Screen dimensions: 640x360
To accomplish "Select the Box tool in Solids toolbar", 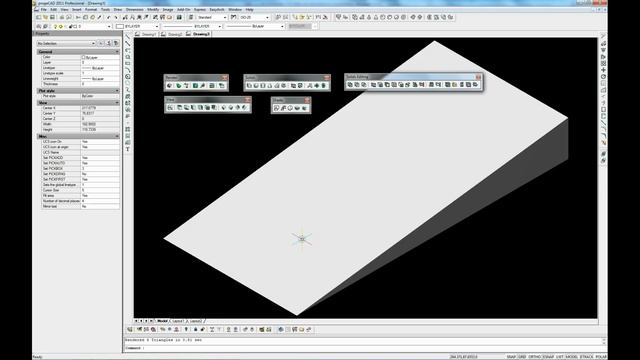I will tap(249, 86).
